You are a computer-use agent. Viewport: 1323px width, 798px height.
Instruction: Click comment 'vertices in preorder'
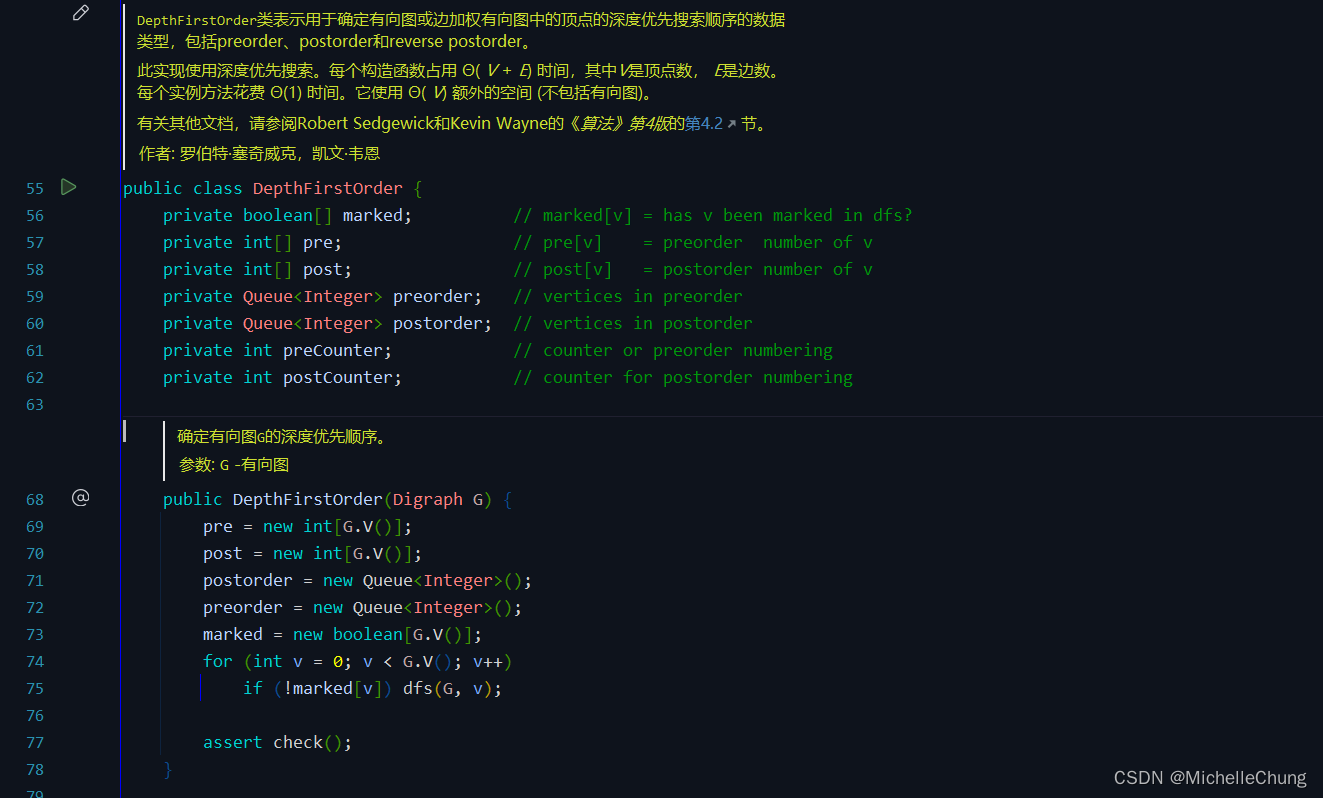click(628, 296)
